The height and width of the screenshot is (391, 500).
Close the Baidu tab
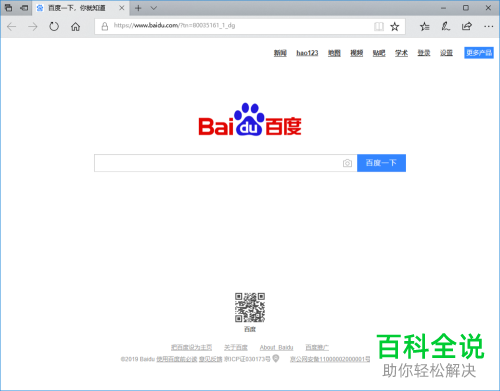tap(122, 8)
